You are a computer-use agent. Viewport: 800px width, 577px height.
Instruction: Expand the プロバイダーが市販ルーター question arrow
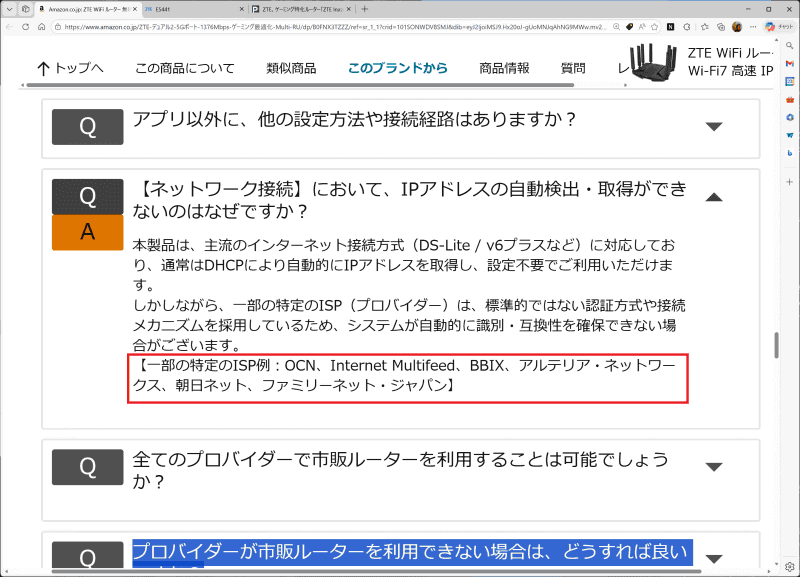(x=714, y=558)
